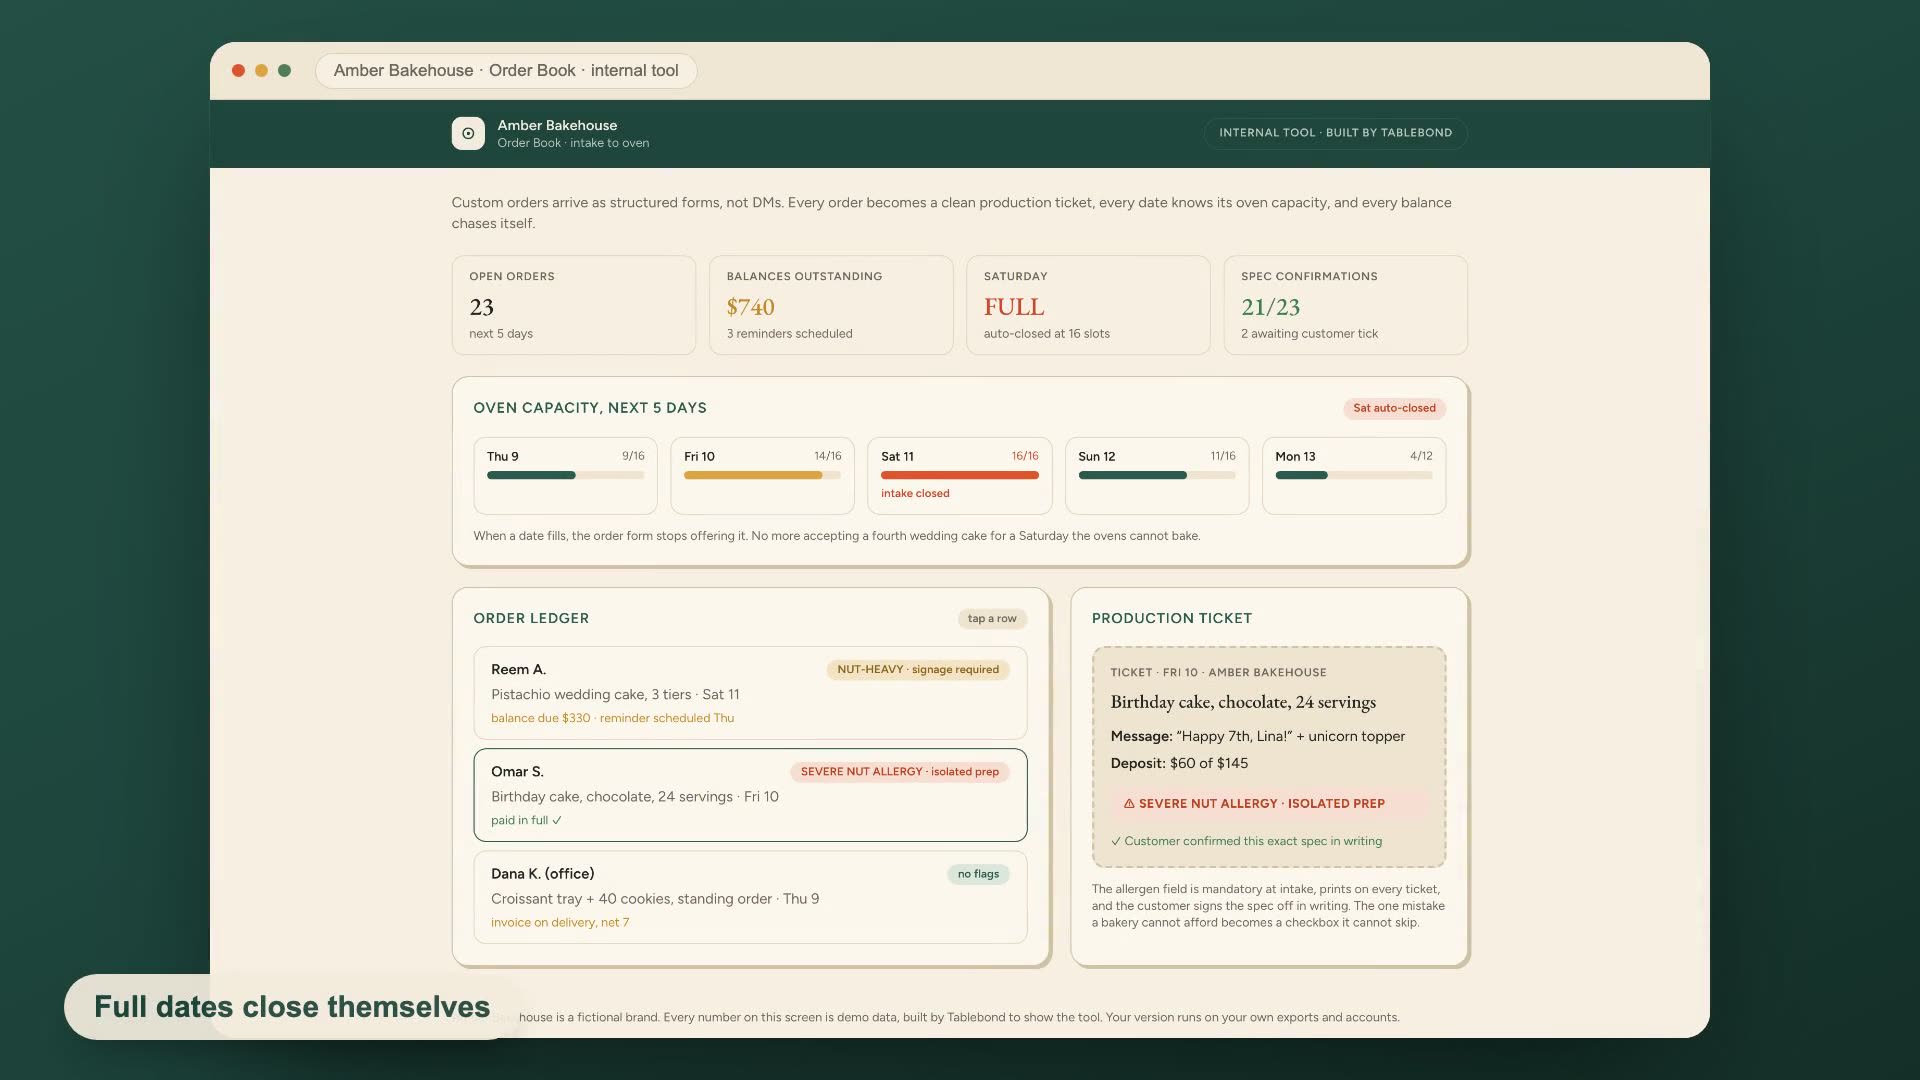Select the Thu 9 capacity card
Image resolution: width=1920 pixels, height=1080 pixels.
[565, 475]
